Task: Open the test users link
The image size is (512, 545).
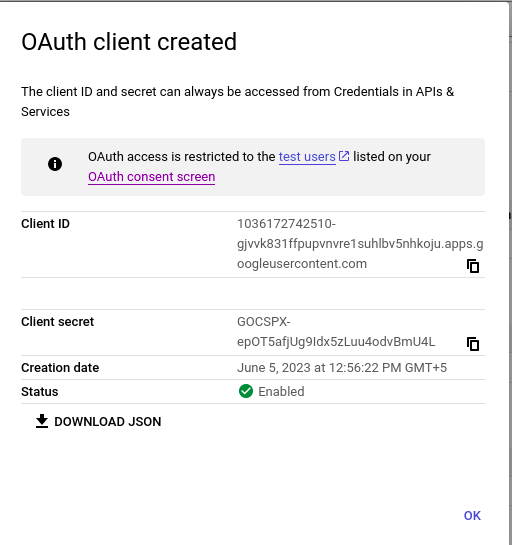Action: click(x=307, y=157)
